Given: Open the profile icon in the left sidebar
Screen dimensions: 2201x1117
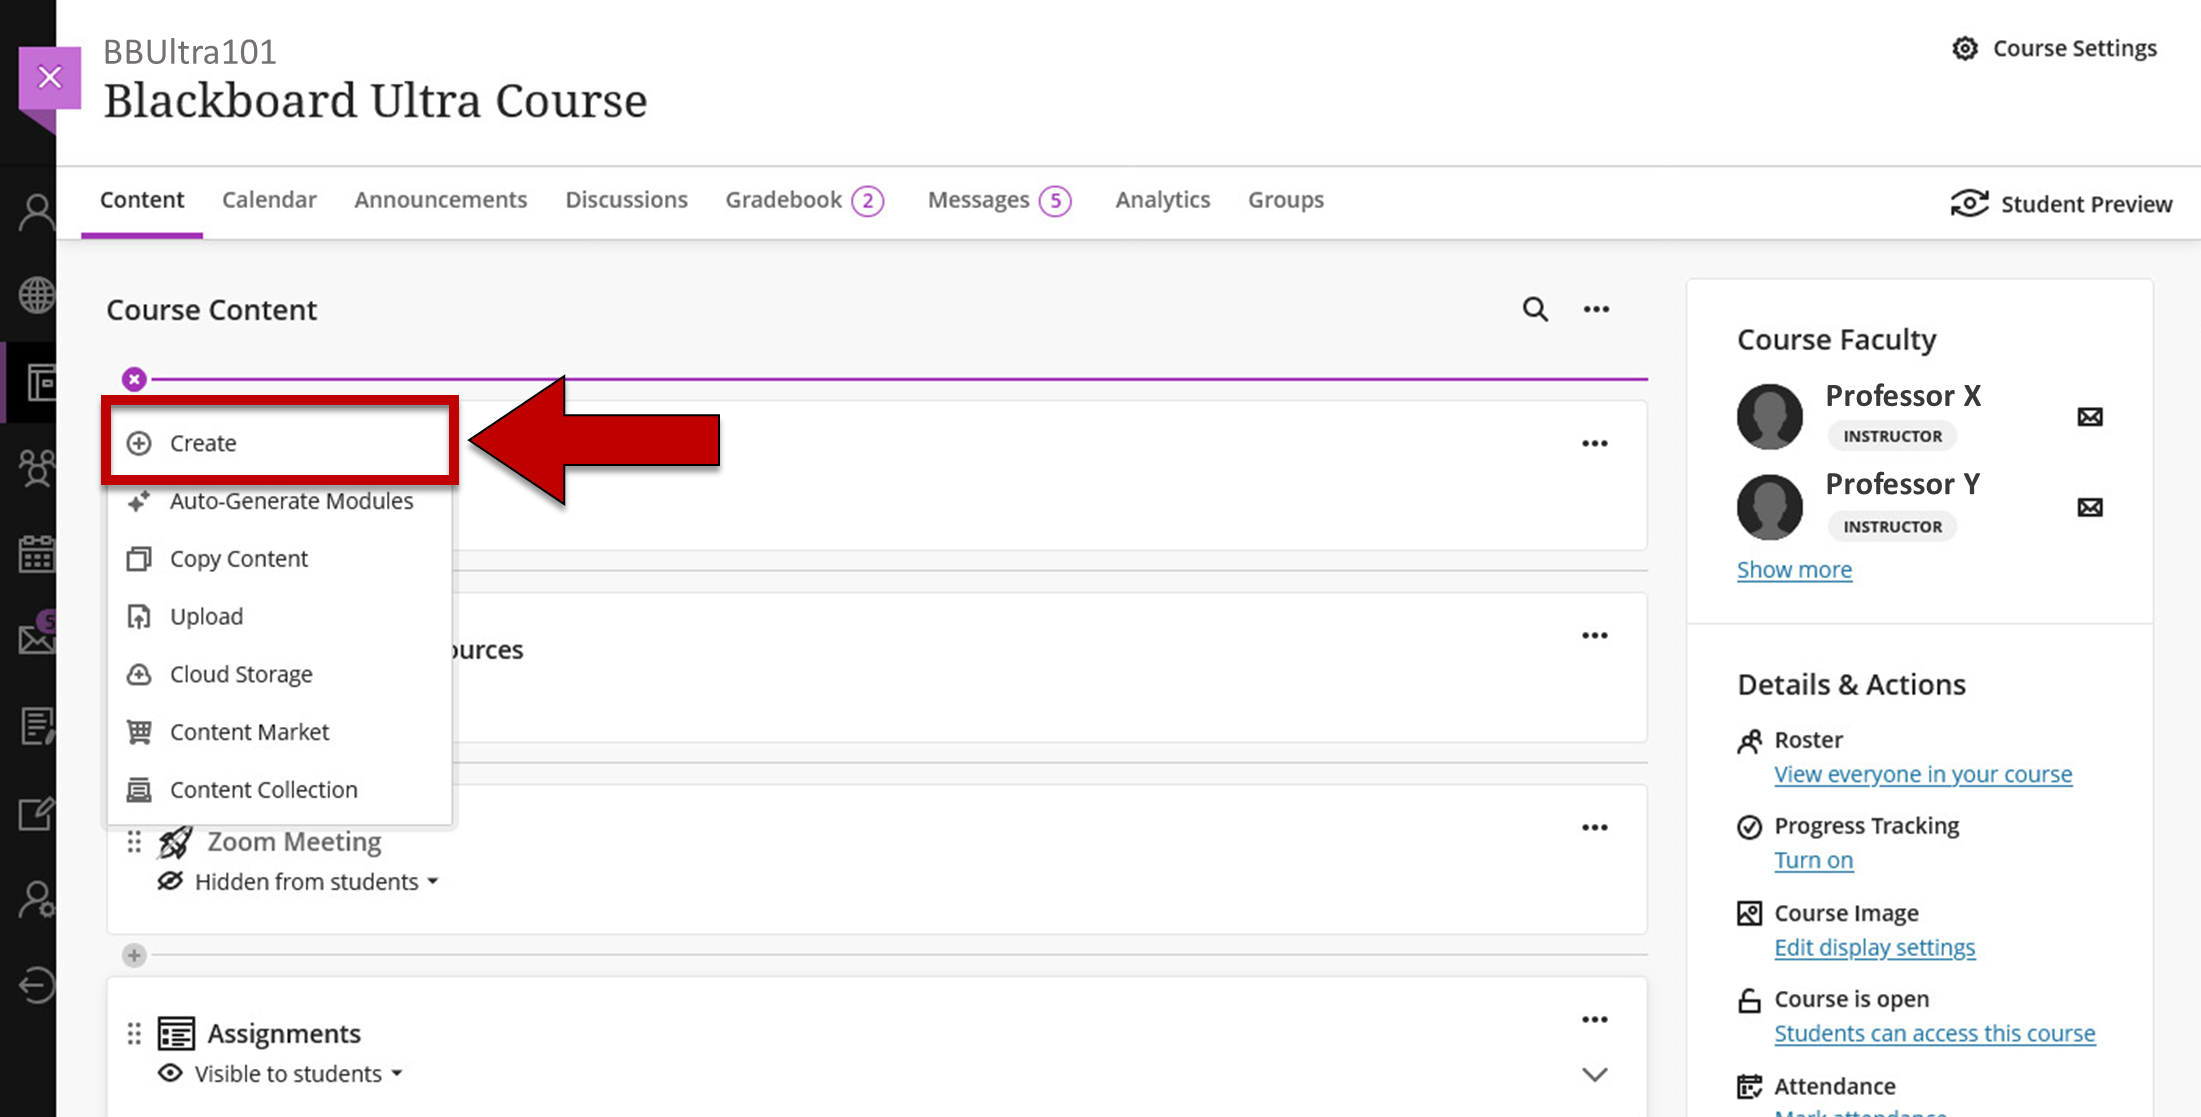Looking at the screenshot, I should [x=37, y=212].
